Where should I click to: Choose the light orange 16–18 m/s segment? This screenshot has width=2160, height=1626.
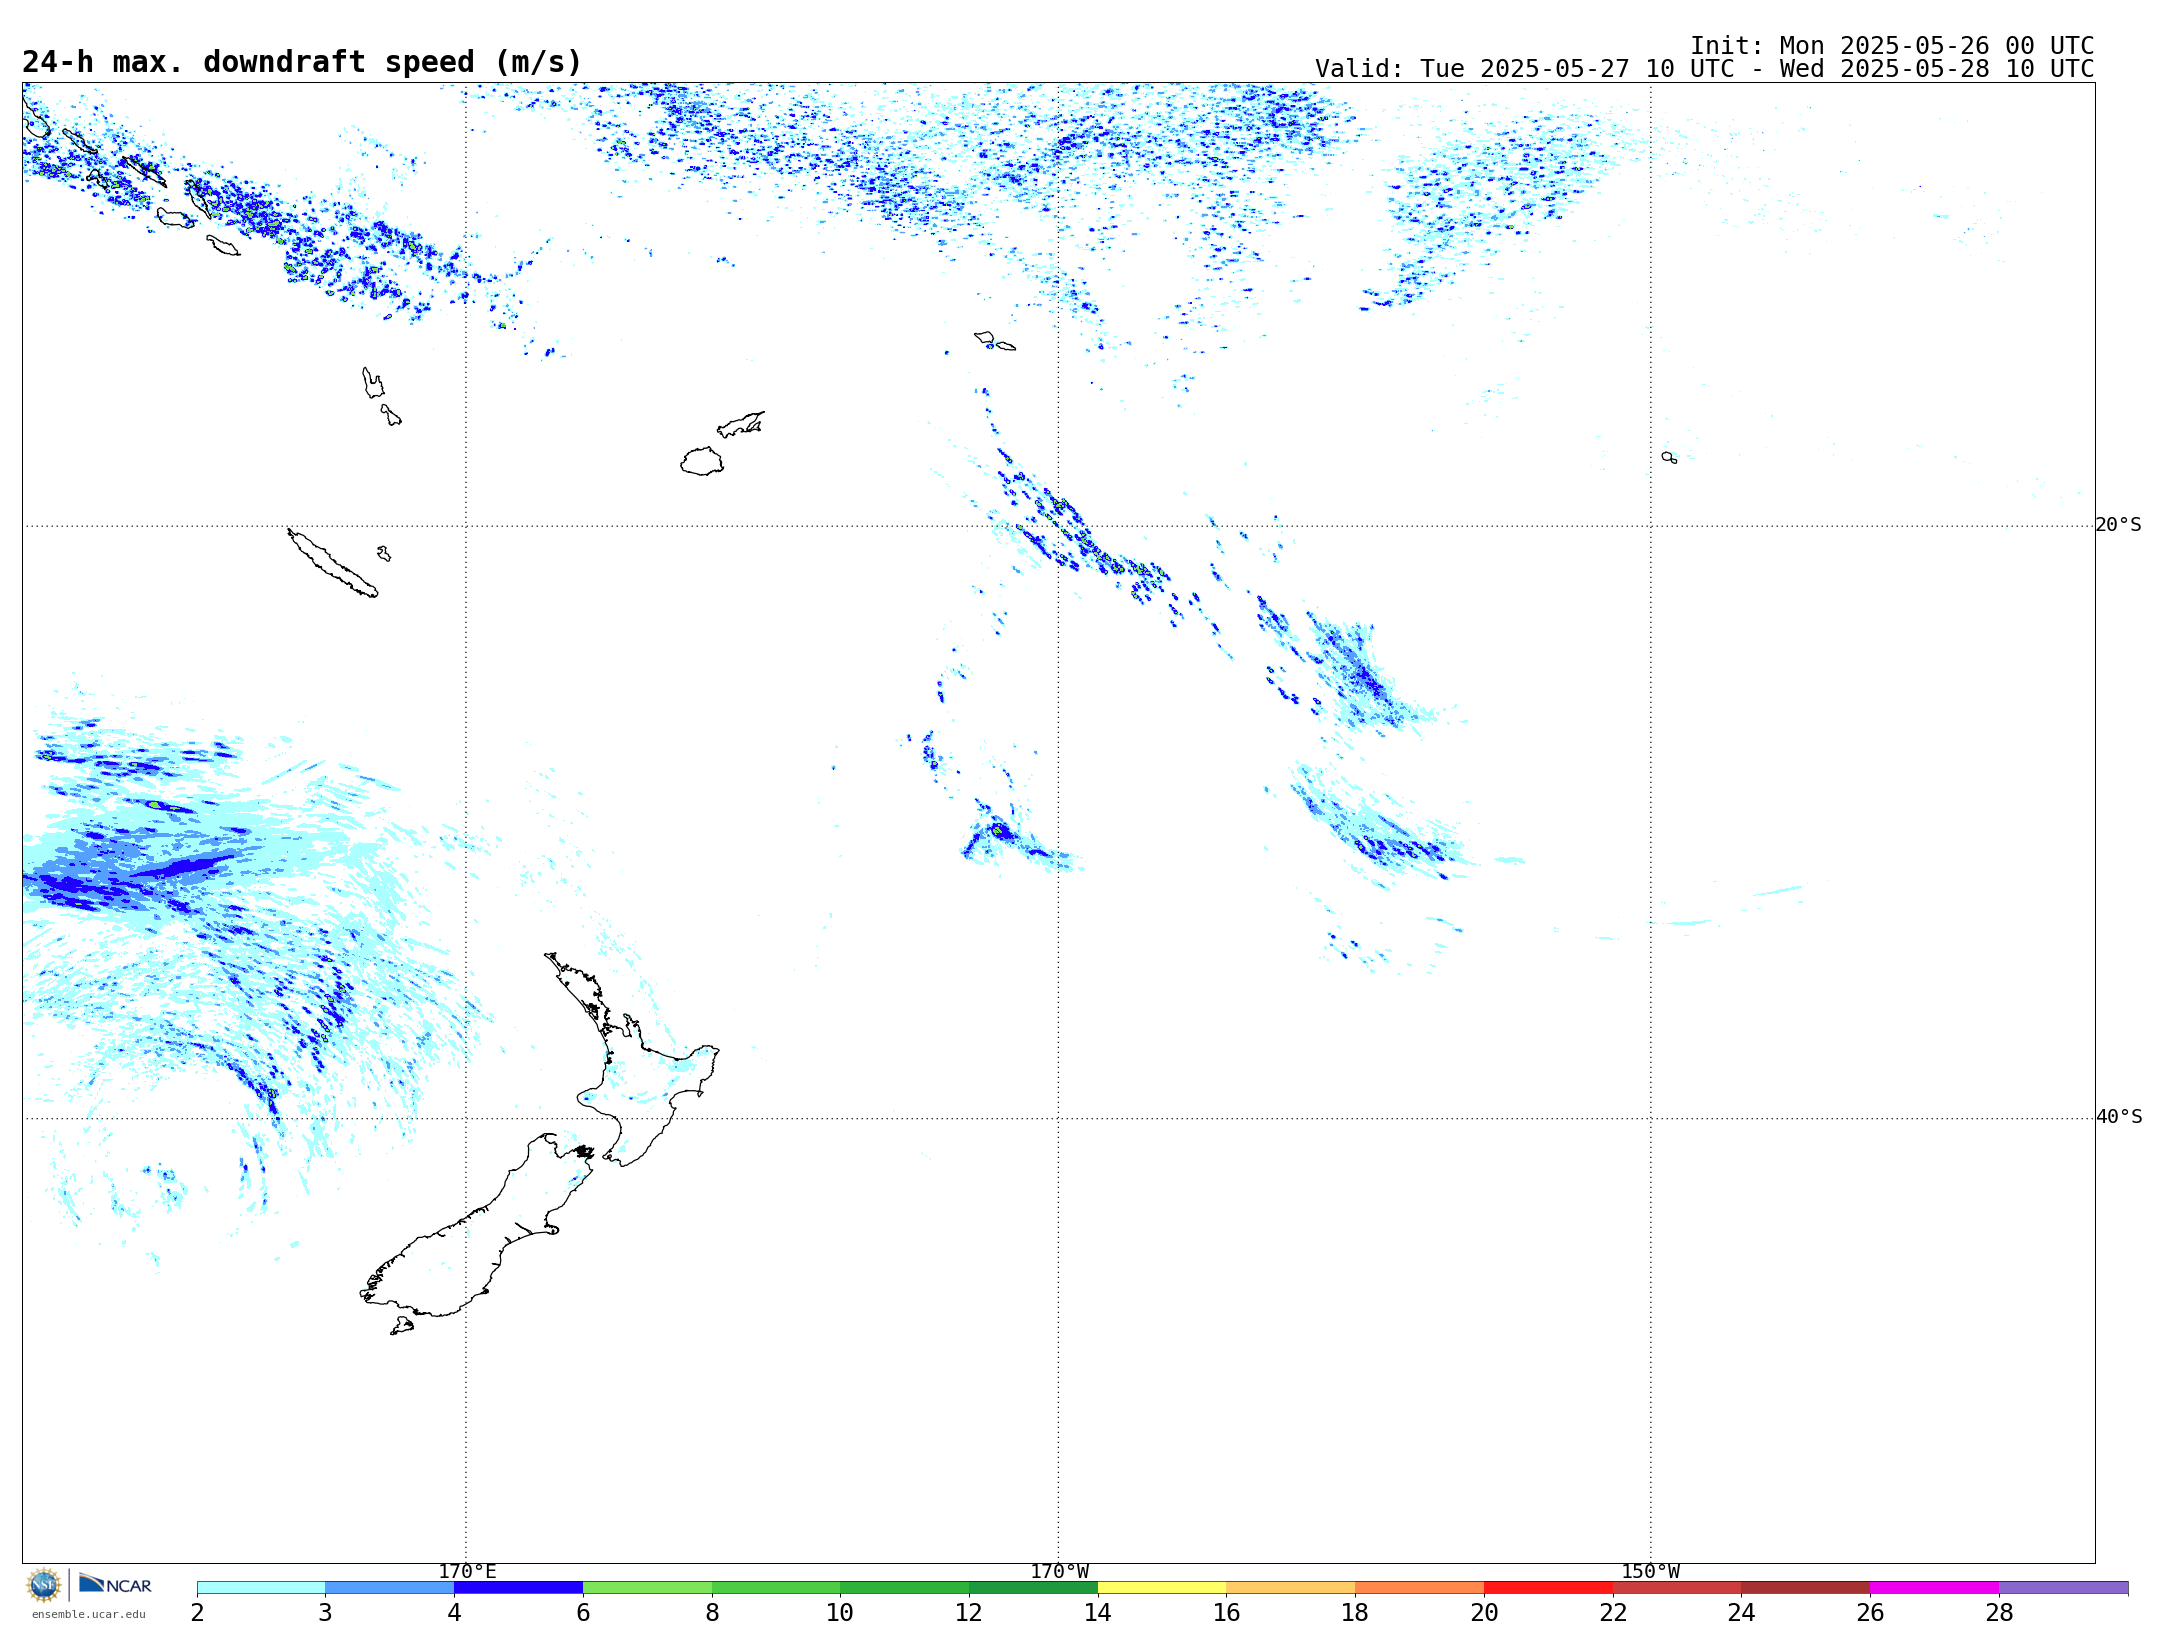coord(1291,1588)
